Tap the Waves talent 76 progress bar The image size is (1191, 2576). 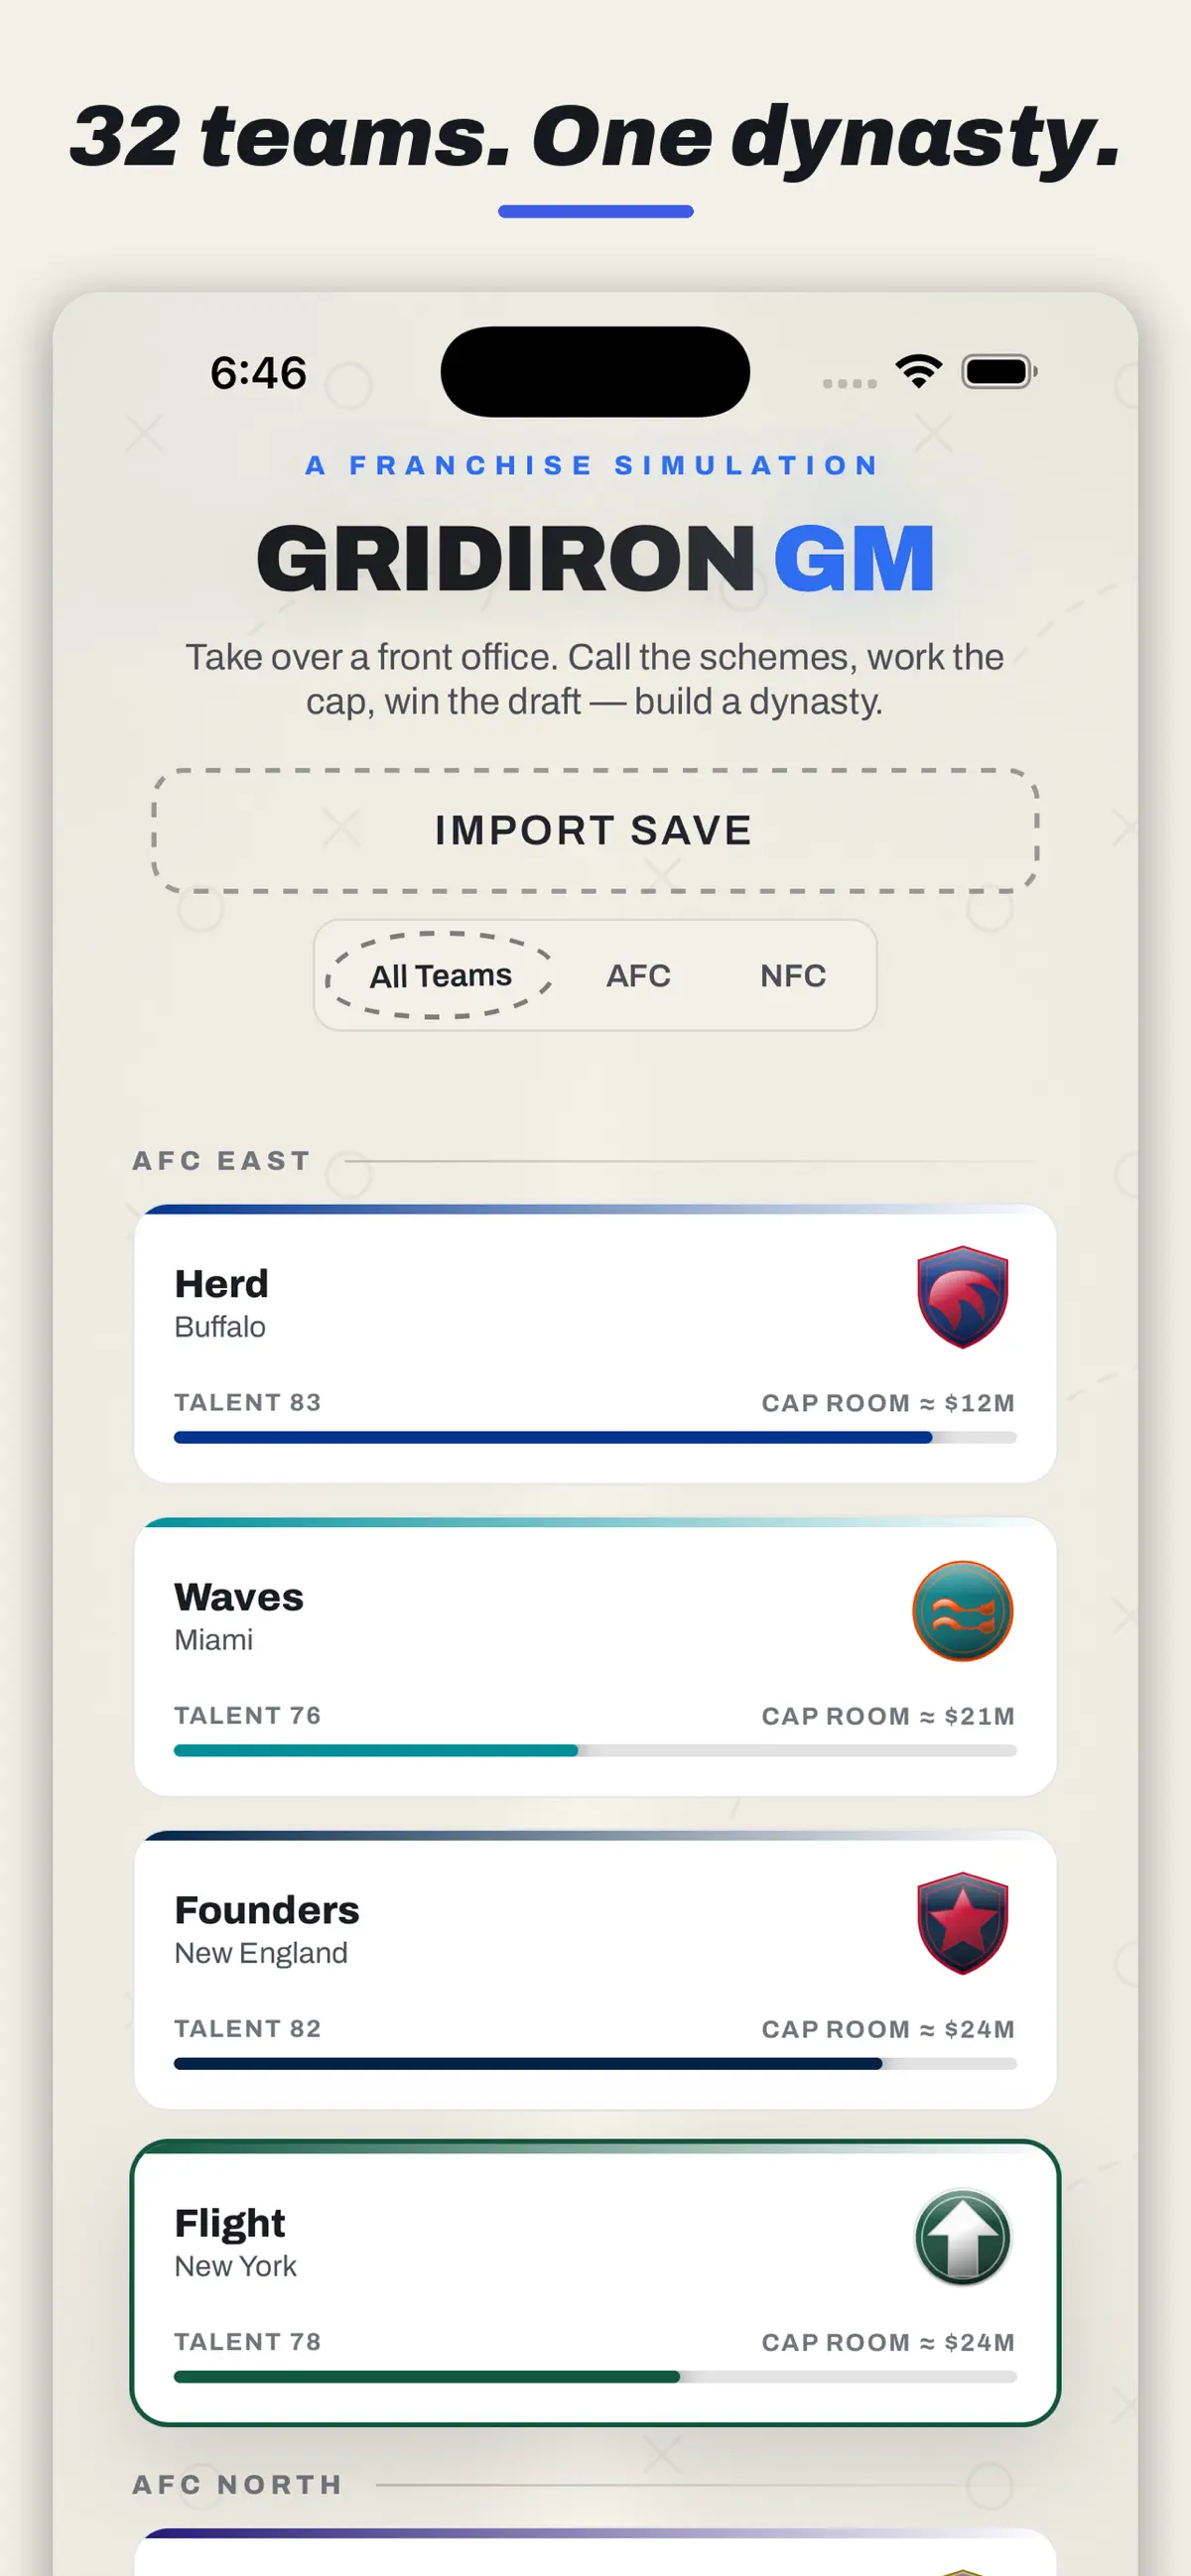pyautogui.click(x=595, y=1750)
